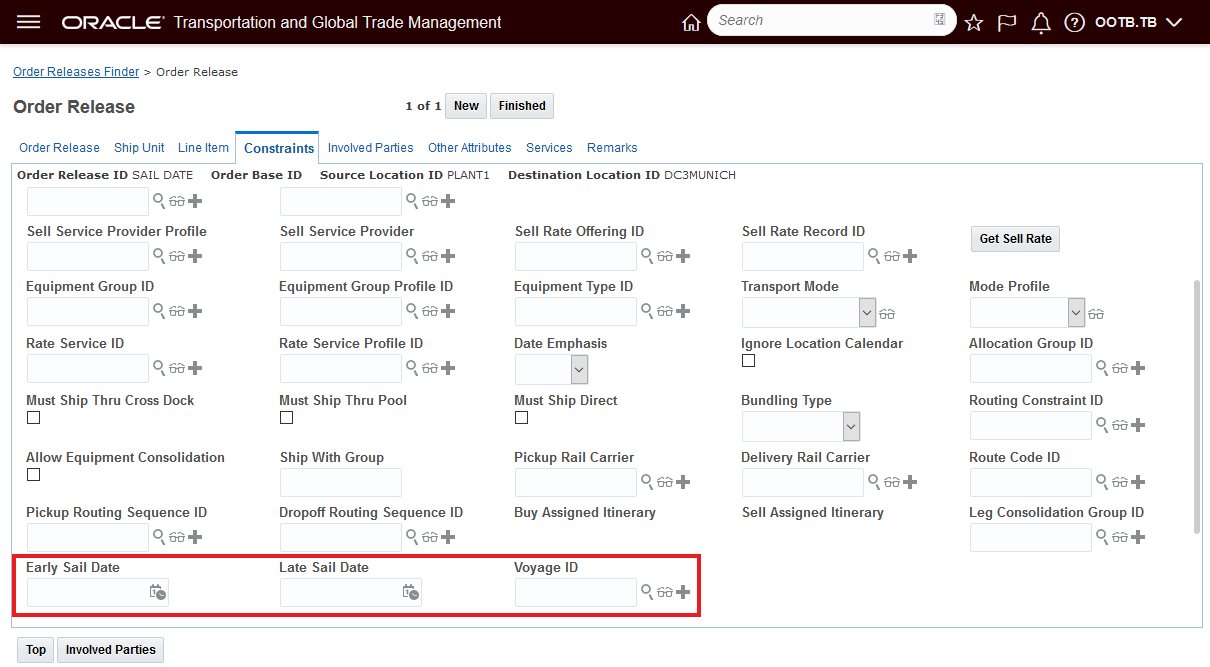Search for a Voyage ID

647,592
